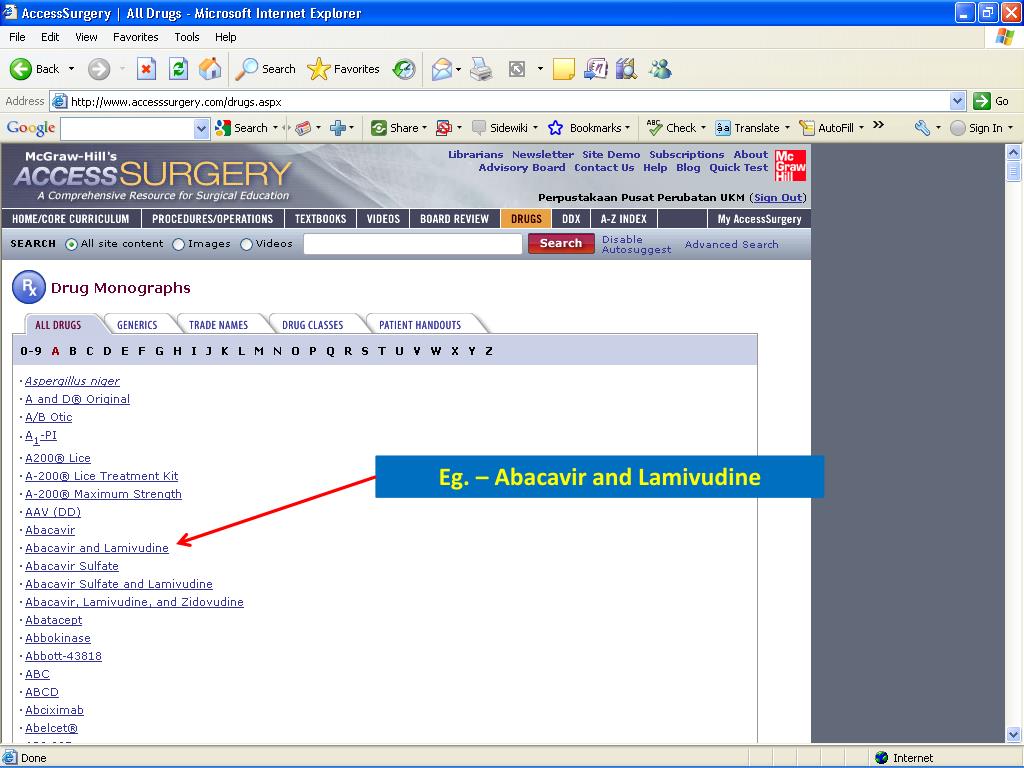The height and width of the screenshot is (768, 1024).
Task: Click the Print icon
Action: click(x=481, y=69)
